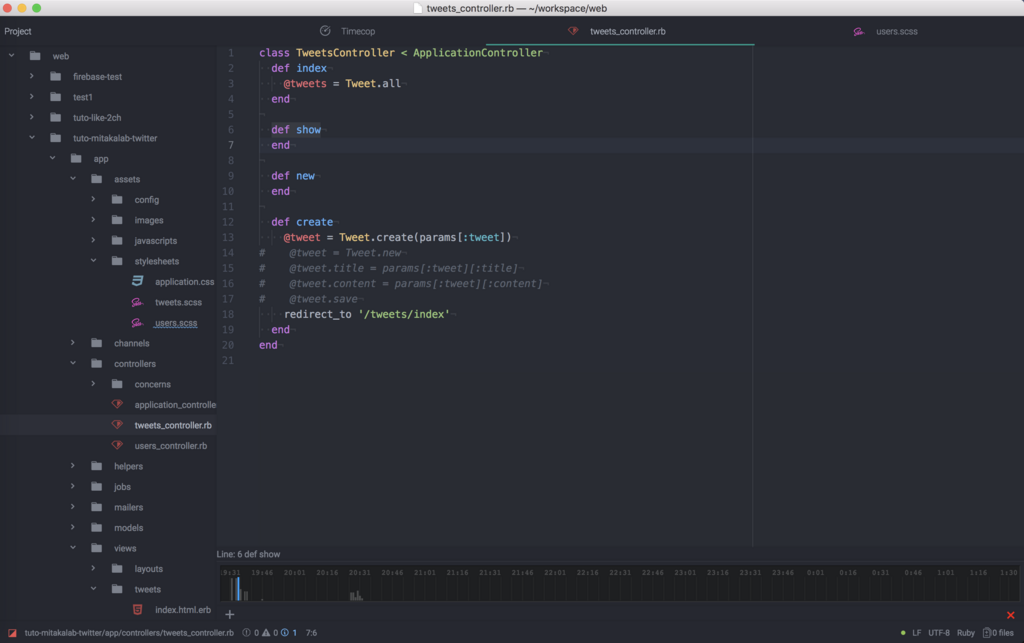Open tweets.scss in the tree

(x=178, y=302)
